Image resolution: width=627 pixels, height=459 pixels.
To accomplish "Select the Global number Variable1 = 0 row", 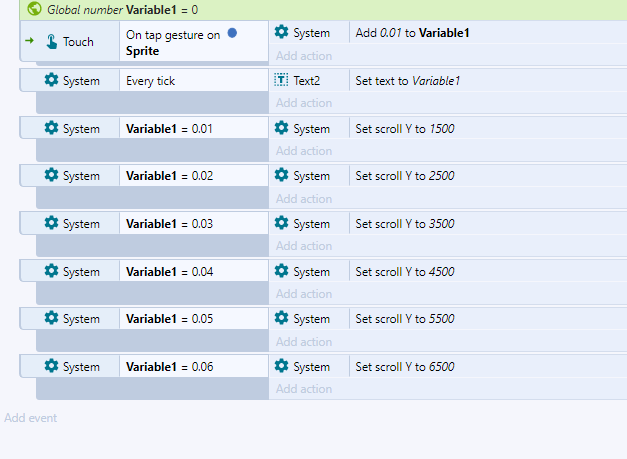I will (x=323, y=10).
